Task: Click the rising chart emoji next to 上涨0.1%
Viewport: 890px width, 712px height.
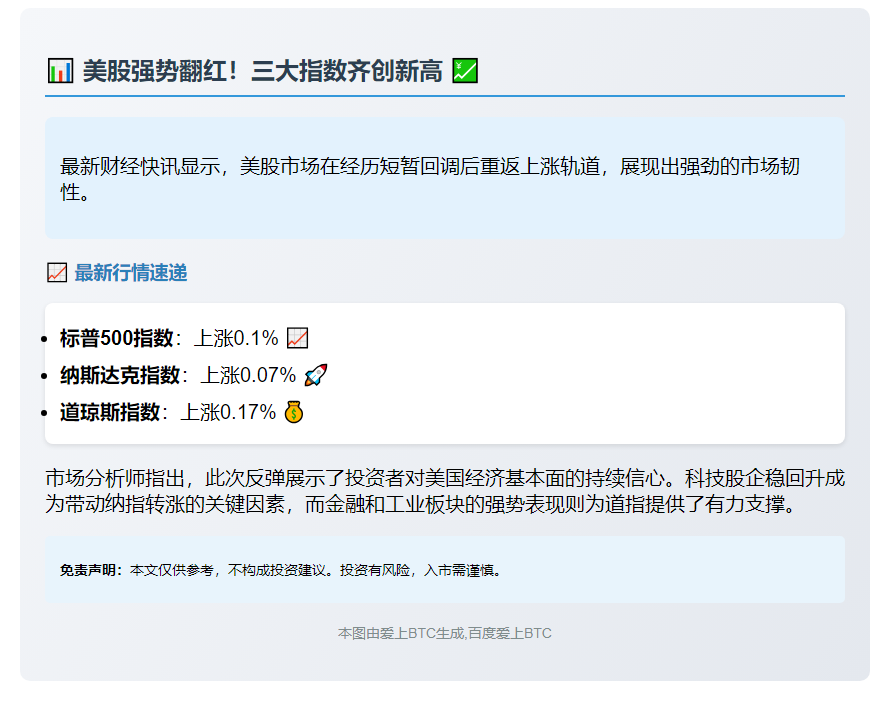Action: point(297,338)
